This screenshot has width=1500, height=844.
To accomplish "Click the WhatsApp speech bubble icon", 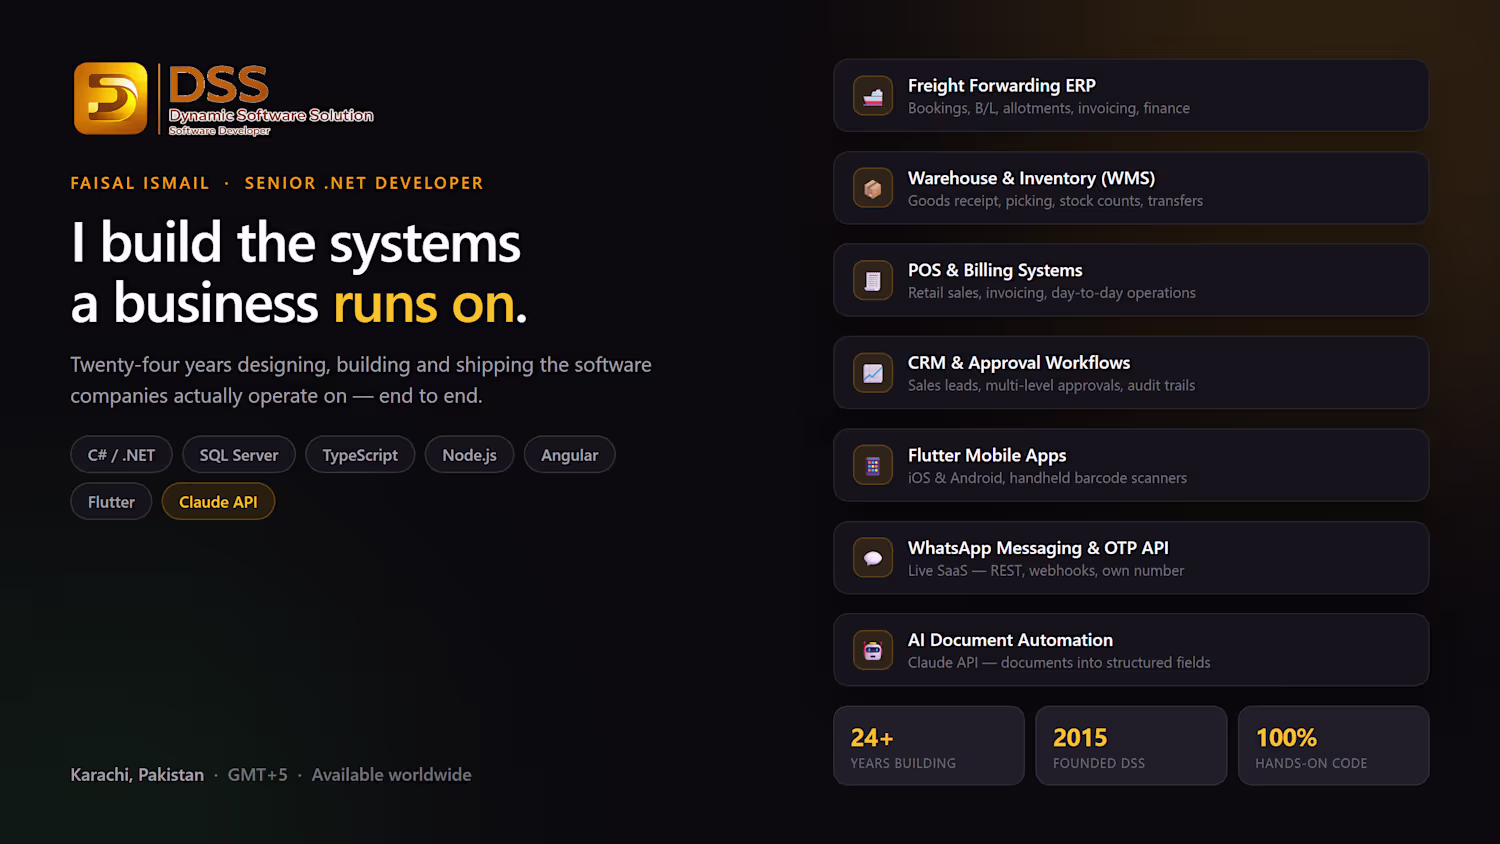I will pyautogui.click(x=873, y=558).
